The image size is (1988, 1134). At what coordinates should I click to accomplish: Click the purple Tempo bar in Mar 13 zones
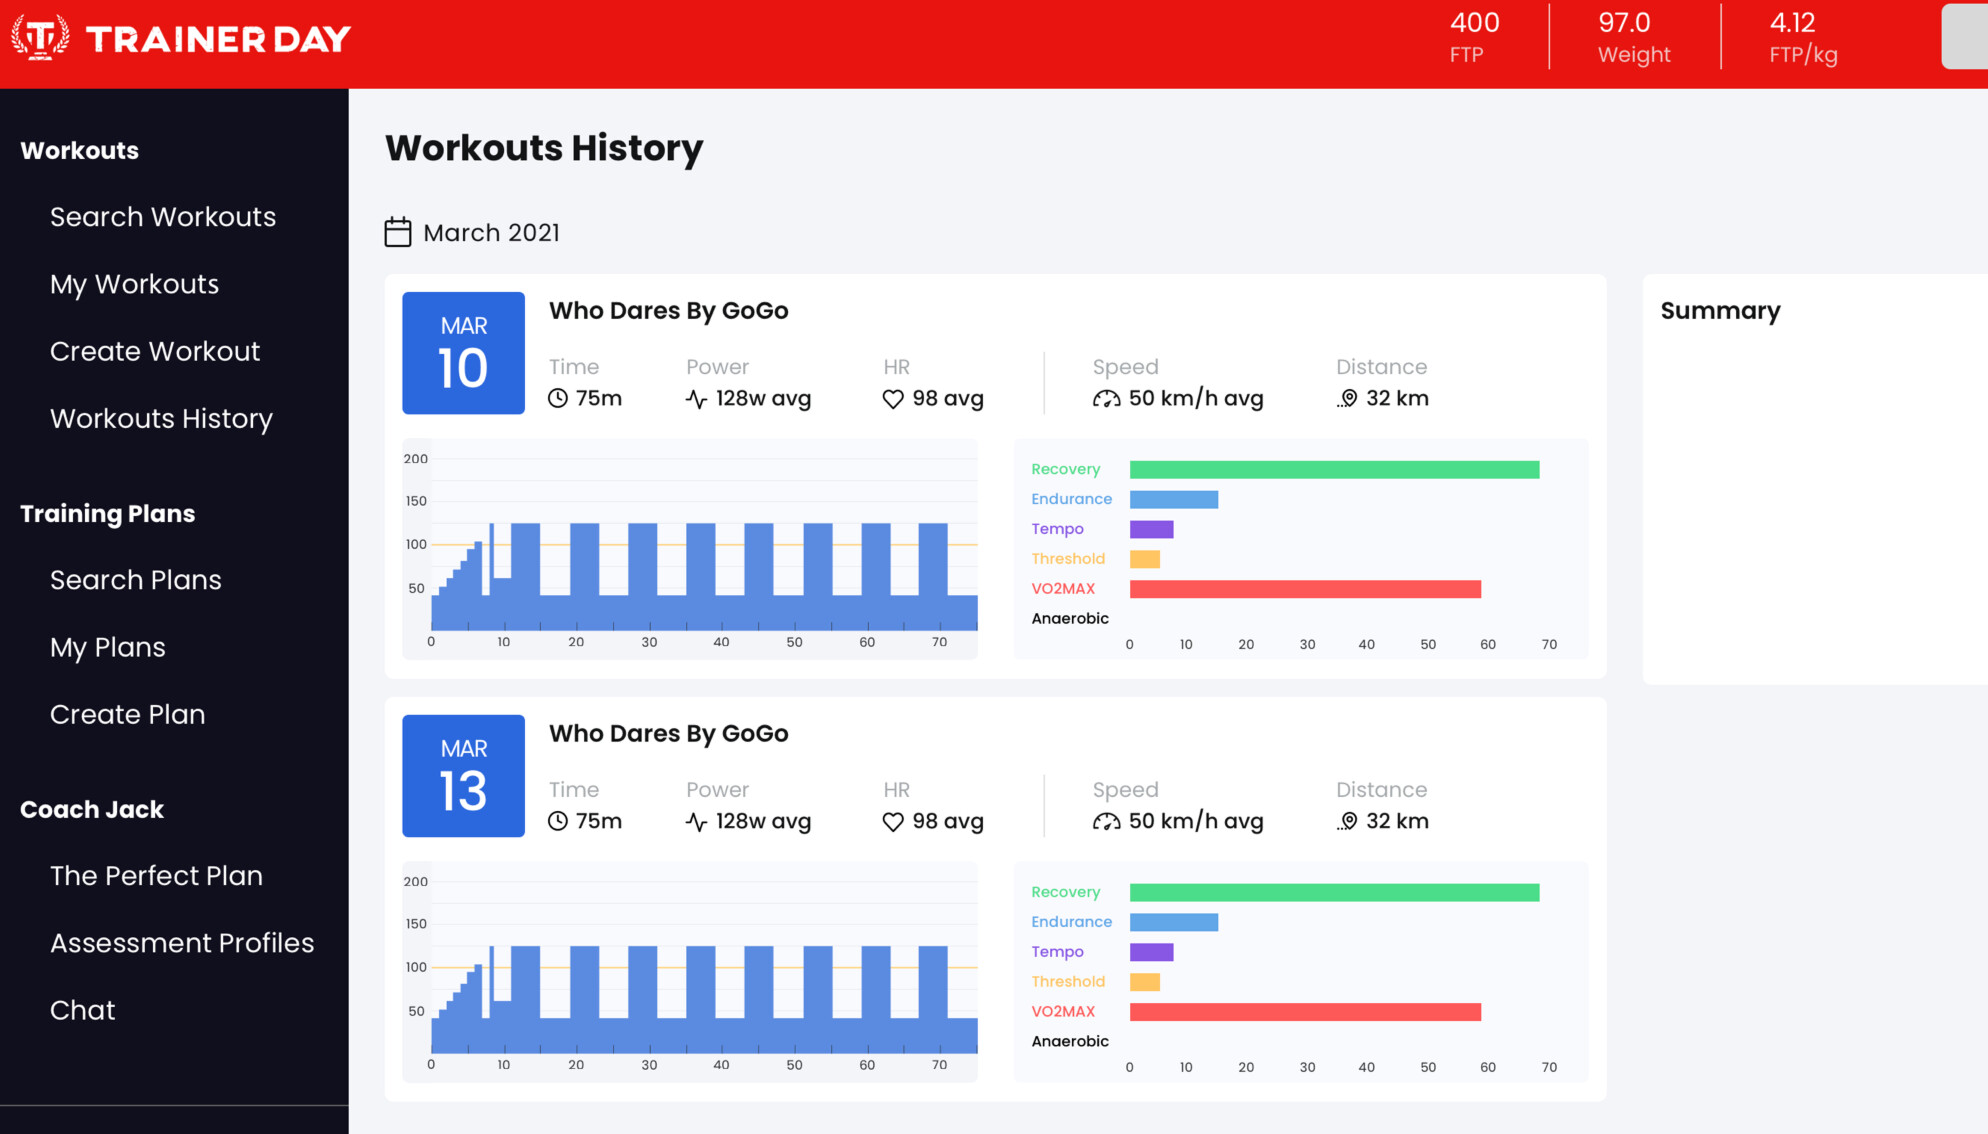[x=1151, y=952]
